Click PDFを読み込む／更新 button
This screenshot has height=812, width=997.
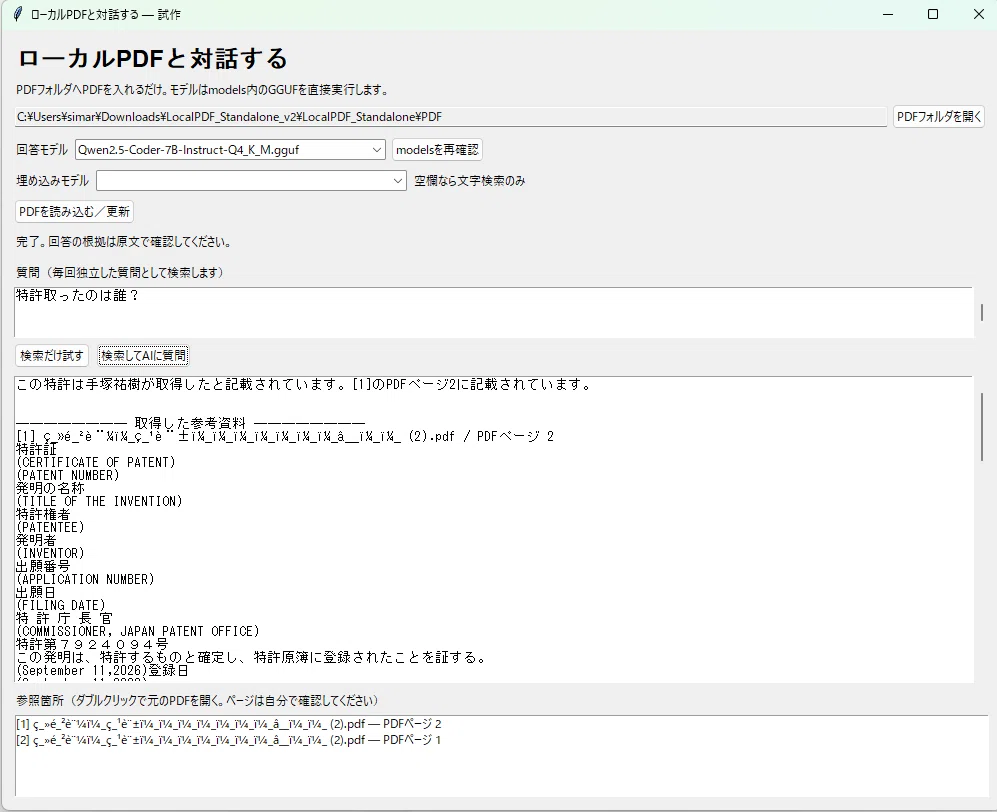pos(74,212)
